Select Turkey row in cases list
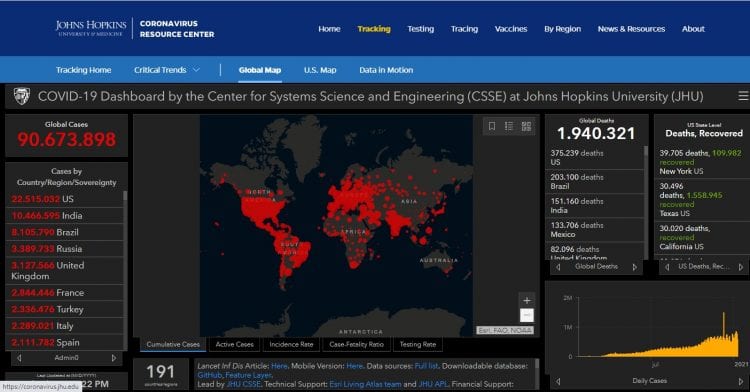Screen dimensions: 750x392 click(65, 309)
